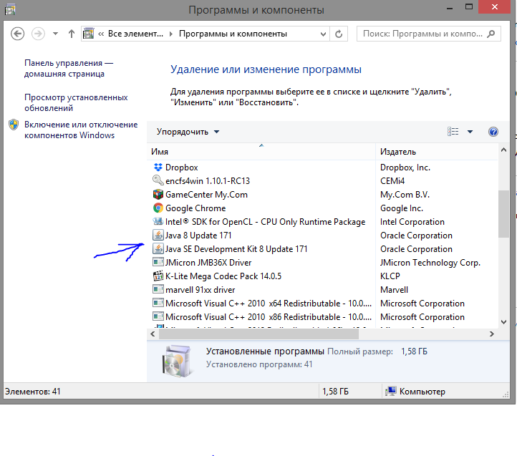The height and width of the screenshot is (456, 517).
Task: Click the horizontal scrollbar thumb
Action: pos(259,334)
